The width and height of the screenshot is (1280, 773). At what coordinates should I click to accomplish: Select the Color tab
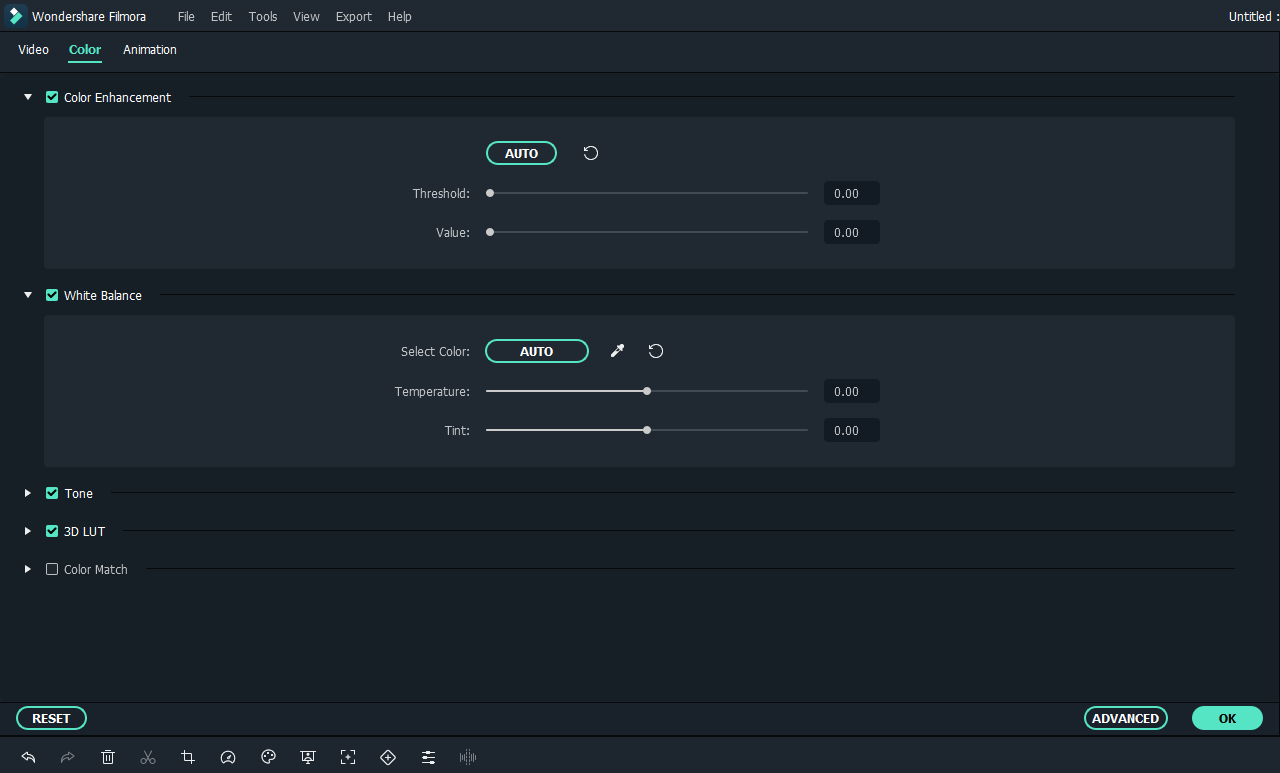point(85,49)
